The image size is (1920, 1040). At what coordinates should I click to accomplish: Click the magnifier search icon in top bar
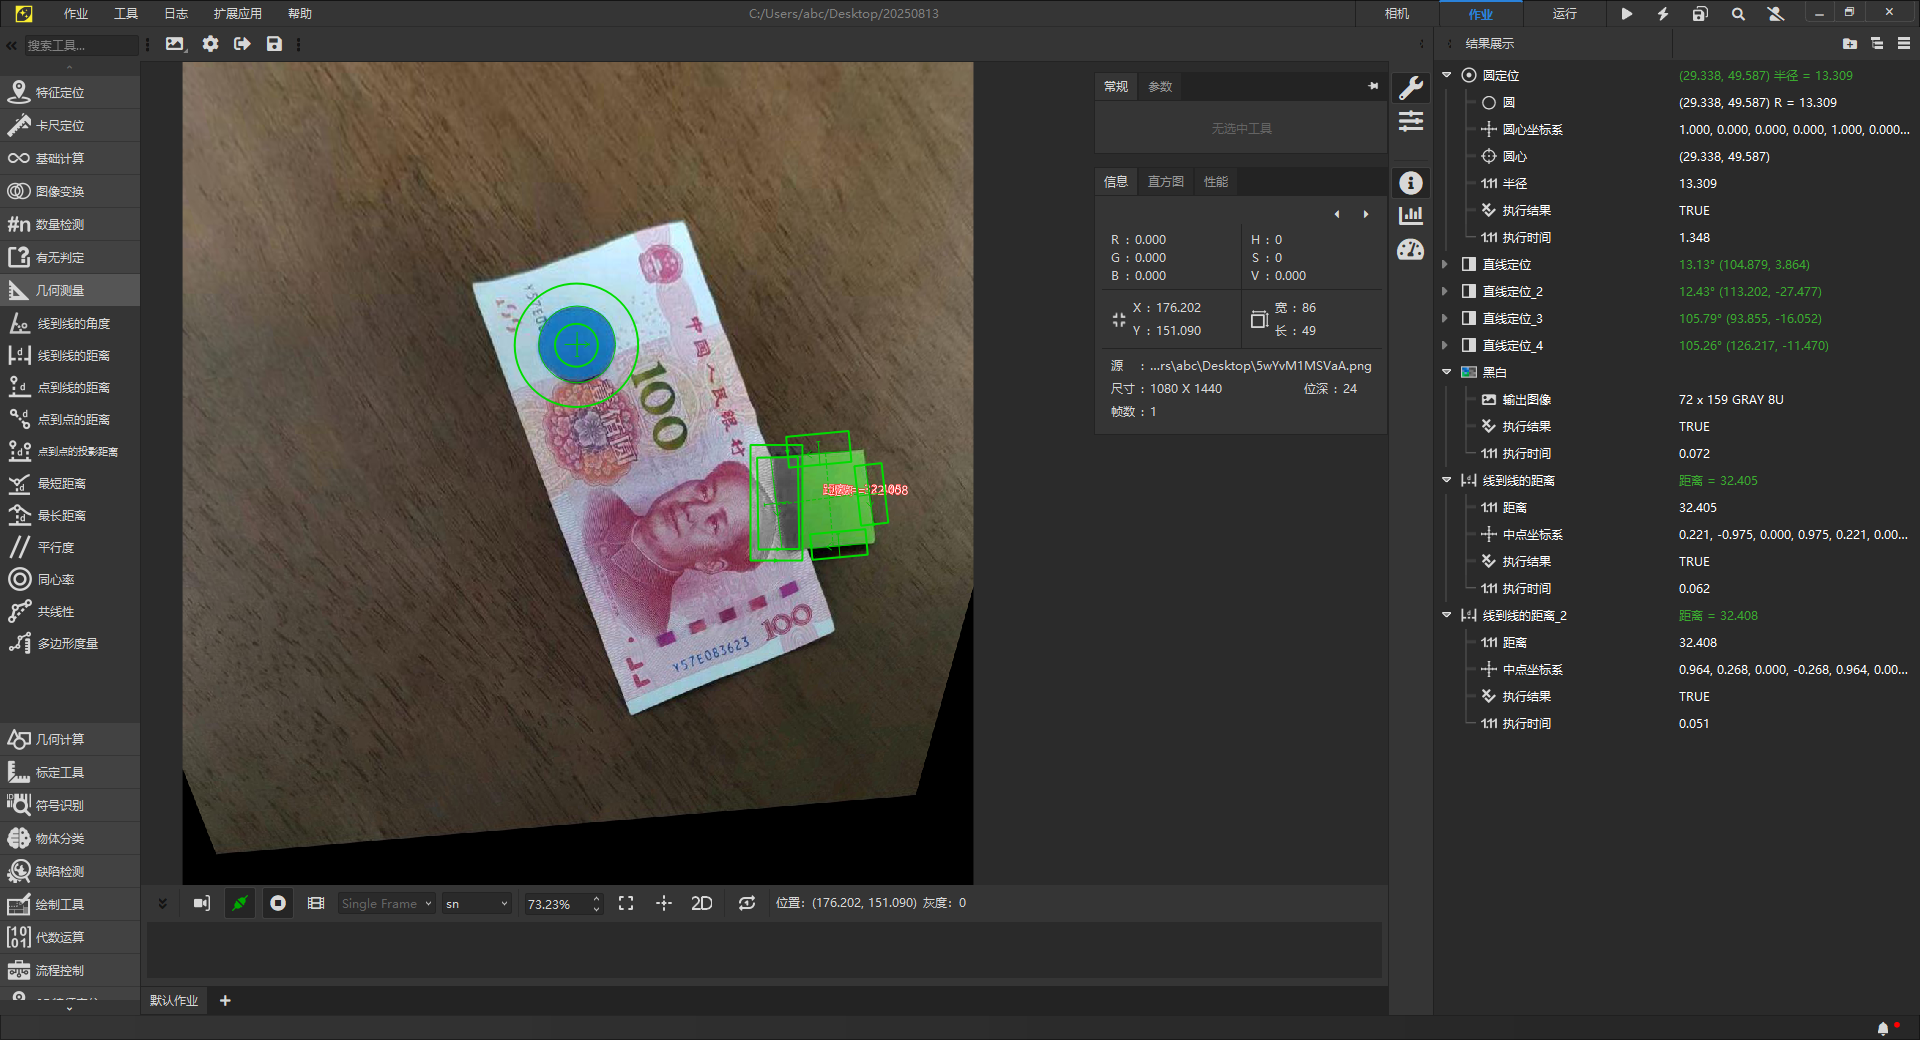tap(1738, 14)
